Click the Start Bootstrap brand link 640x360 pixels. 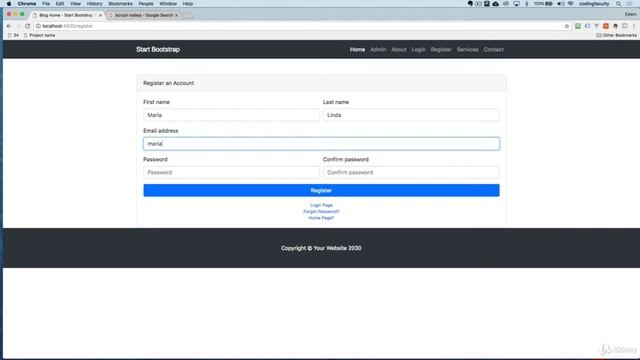[158, 49]
